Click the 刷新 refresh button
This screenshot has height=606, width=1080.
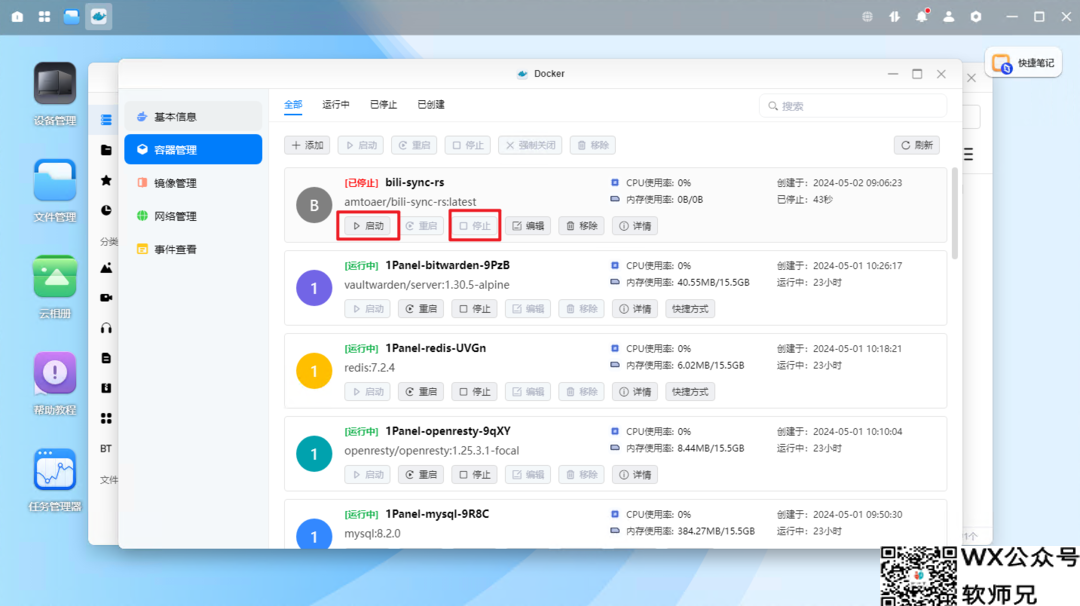[x=917, y=145]
